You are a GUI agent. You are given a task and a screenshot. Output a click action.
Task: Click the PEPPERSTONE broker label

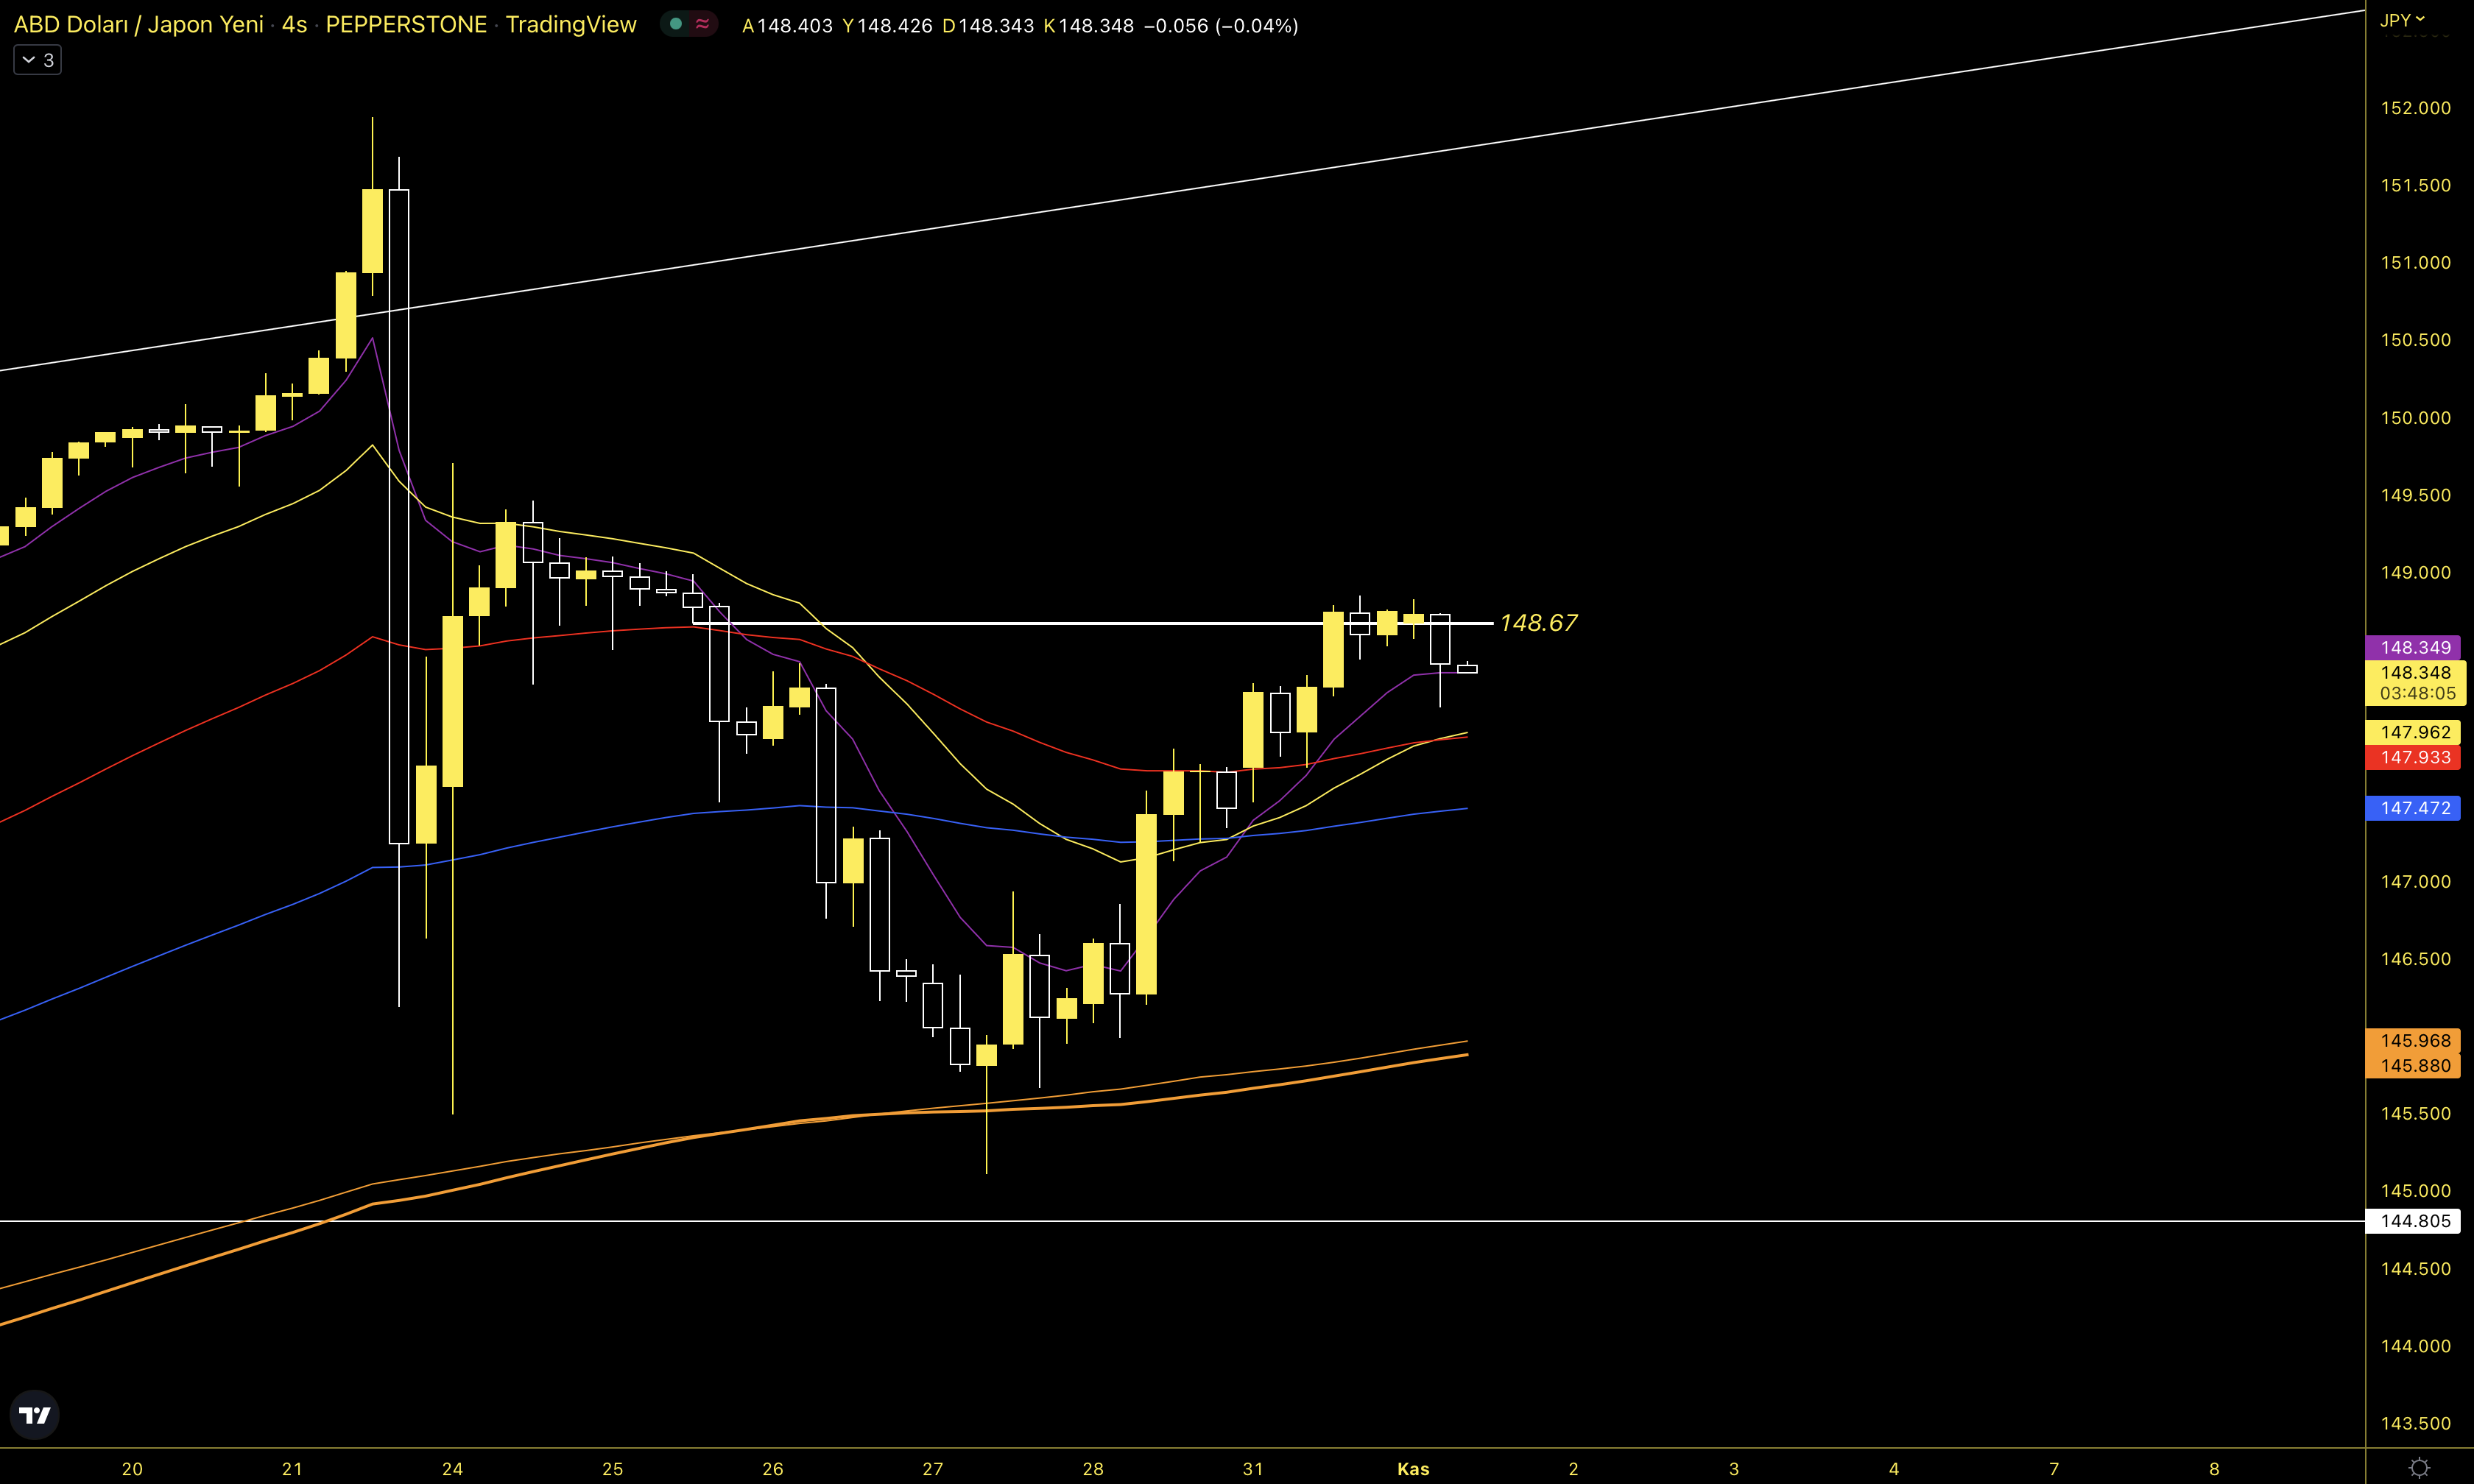pyautogui.click(x=406, y=25)
